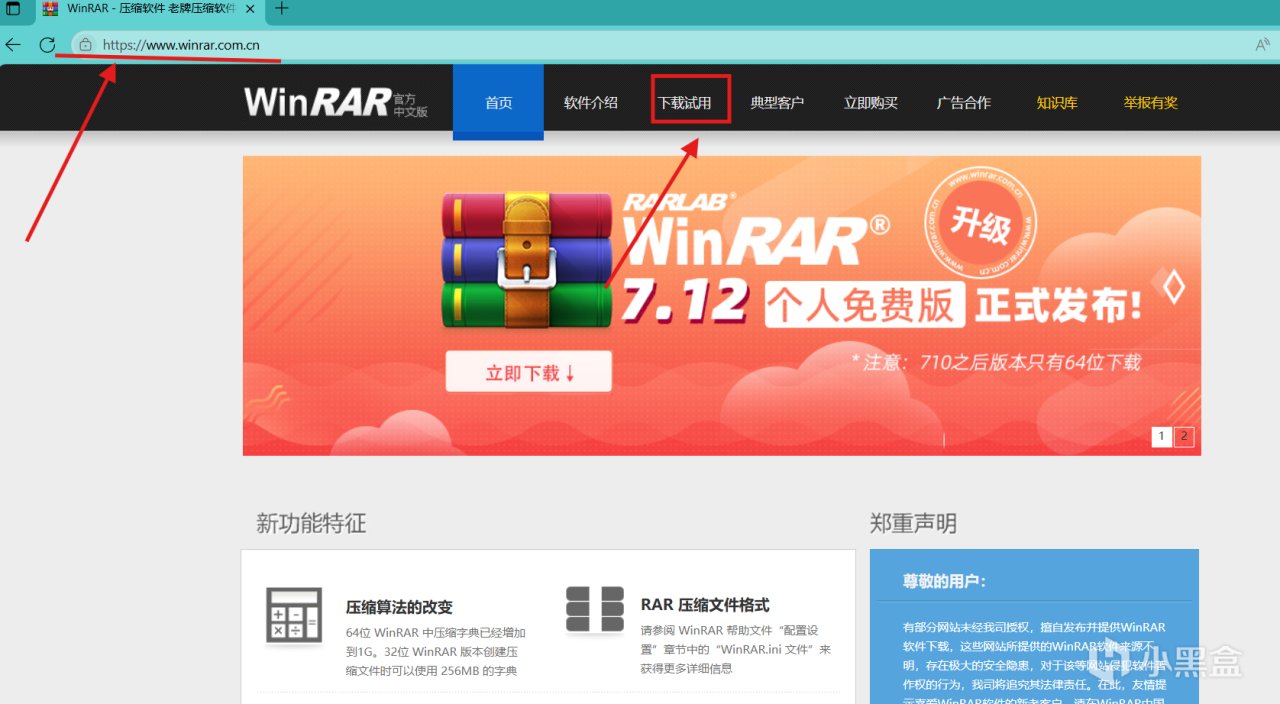Image resolution: width=1280 pixels, height=704 pixels.
Task: Click the 新功能特征 section heading
Action: click(x=311, y=523)
